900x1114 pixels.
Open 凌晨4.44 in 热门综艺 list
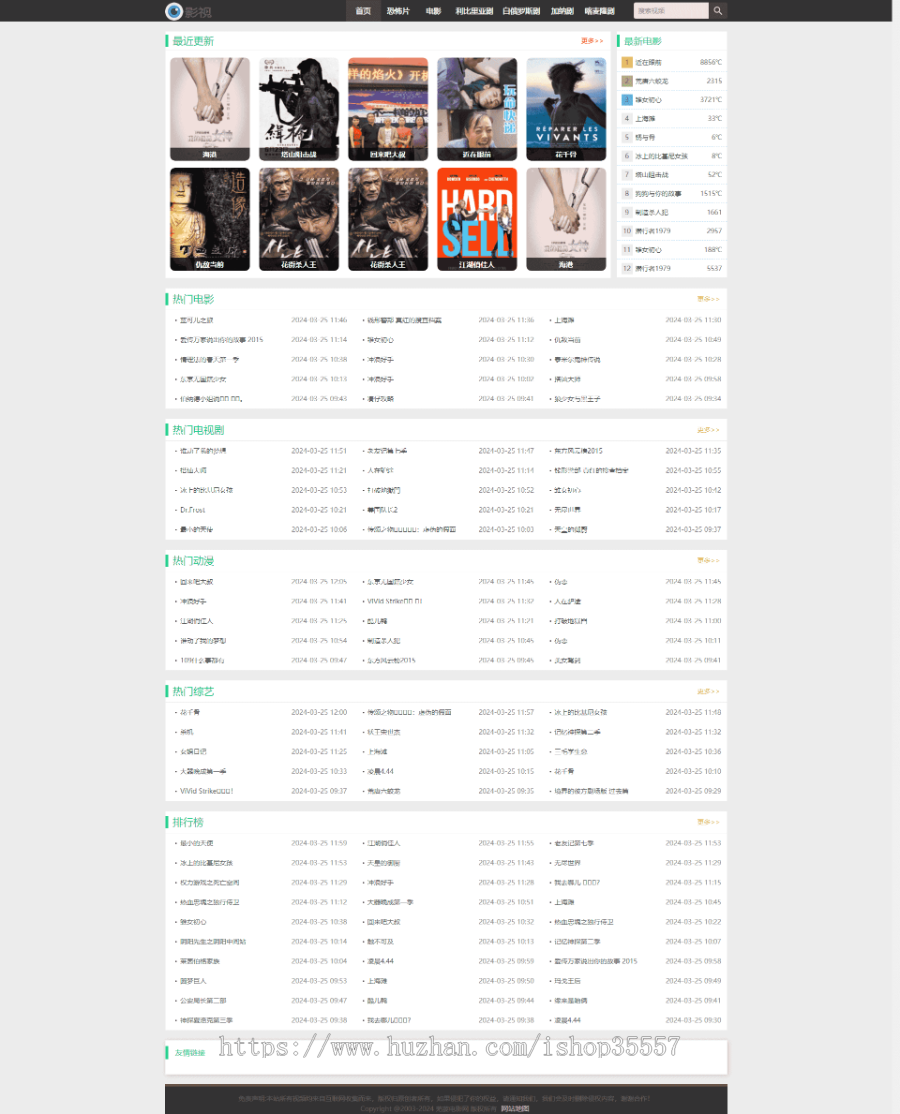[380, 772]
